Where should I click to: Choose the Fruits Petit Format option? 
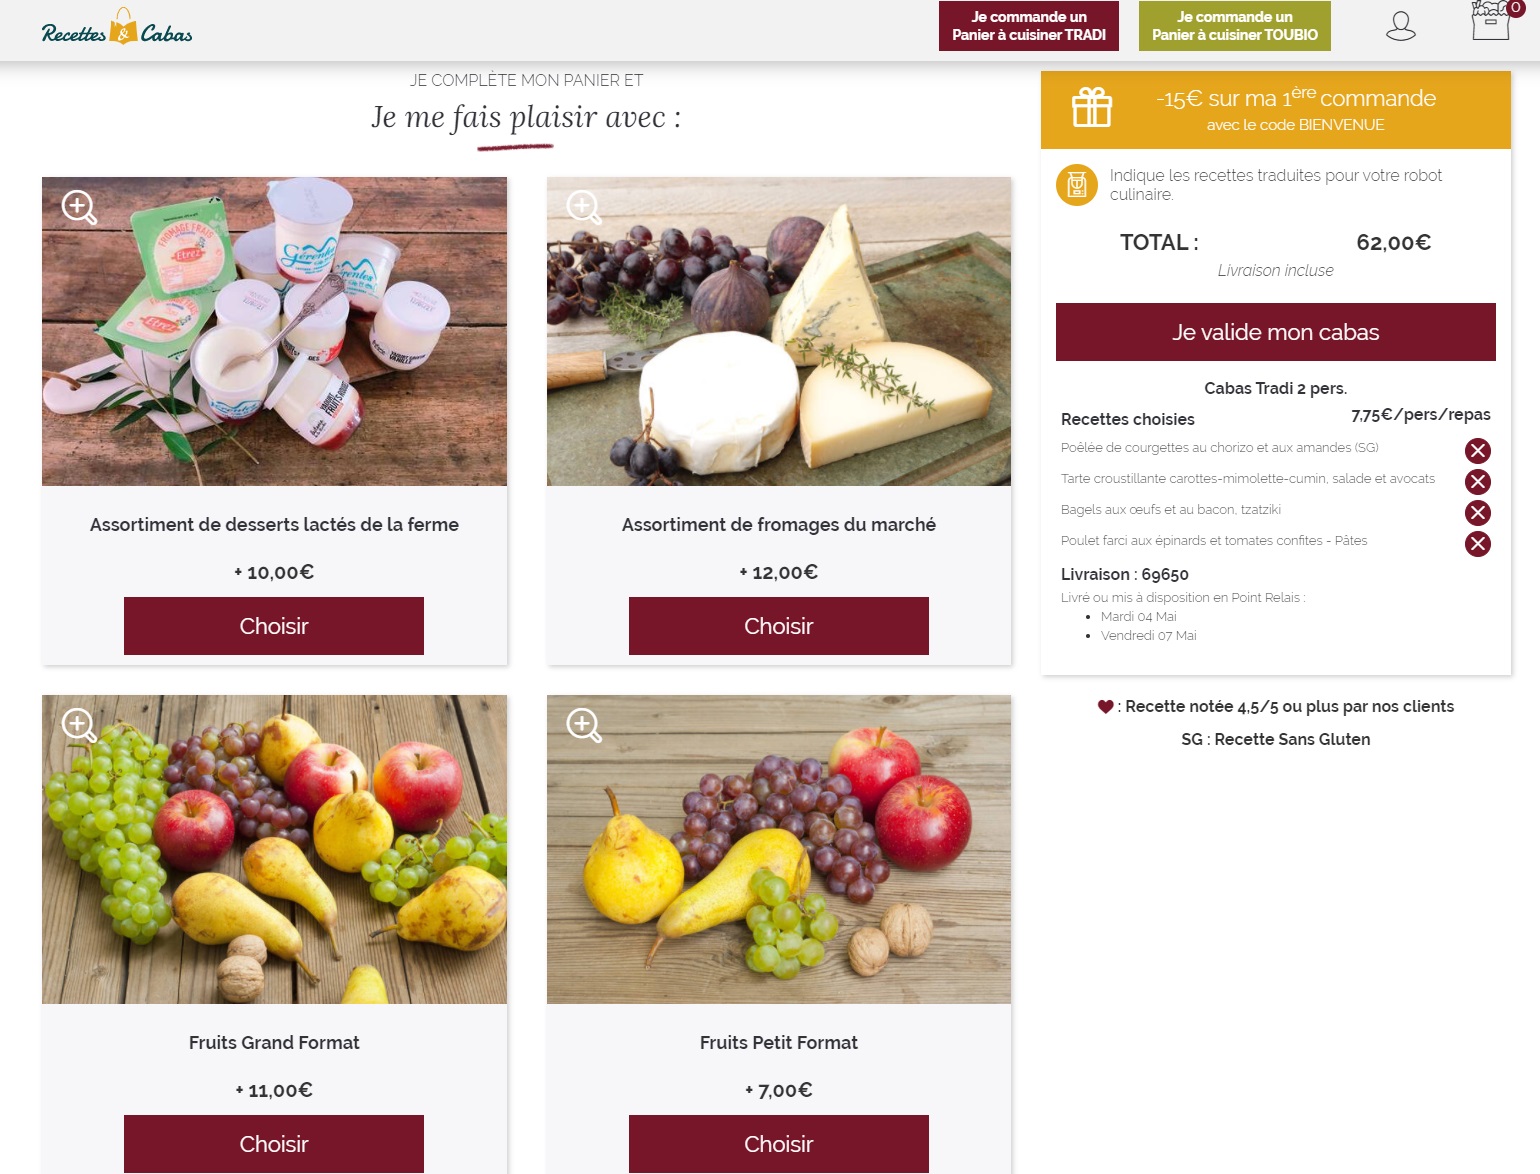[779, 1144]
